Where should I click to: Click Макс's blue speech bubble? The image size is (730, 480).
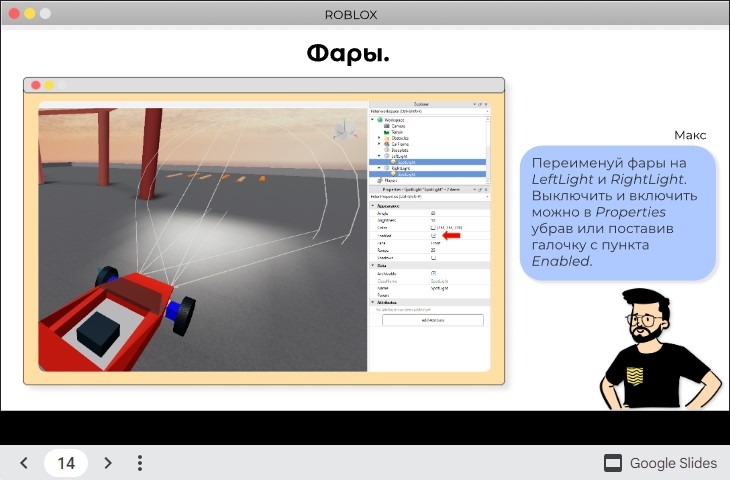click(618, 213)
